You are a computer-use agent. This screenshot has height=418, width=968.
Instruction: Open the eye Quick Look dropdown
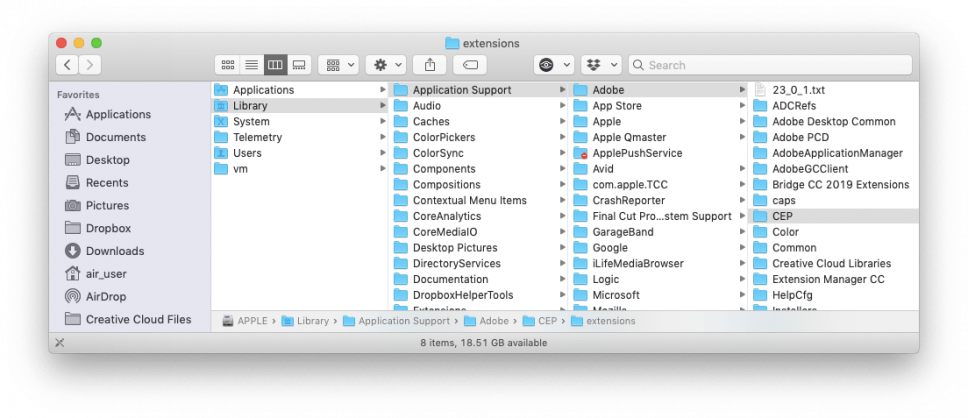tap(554, 65)
